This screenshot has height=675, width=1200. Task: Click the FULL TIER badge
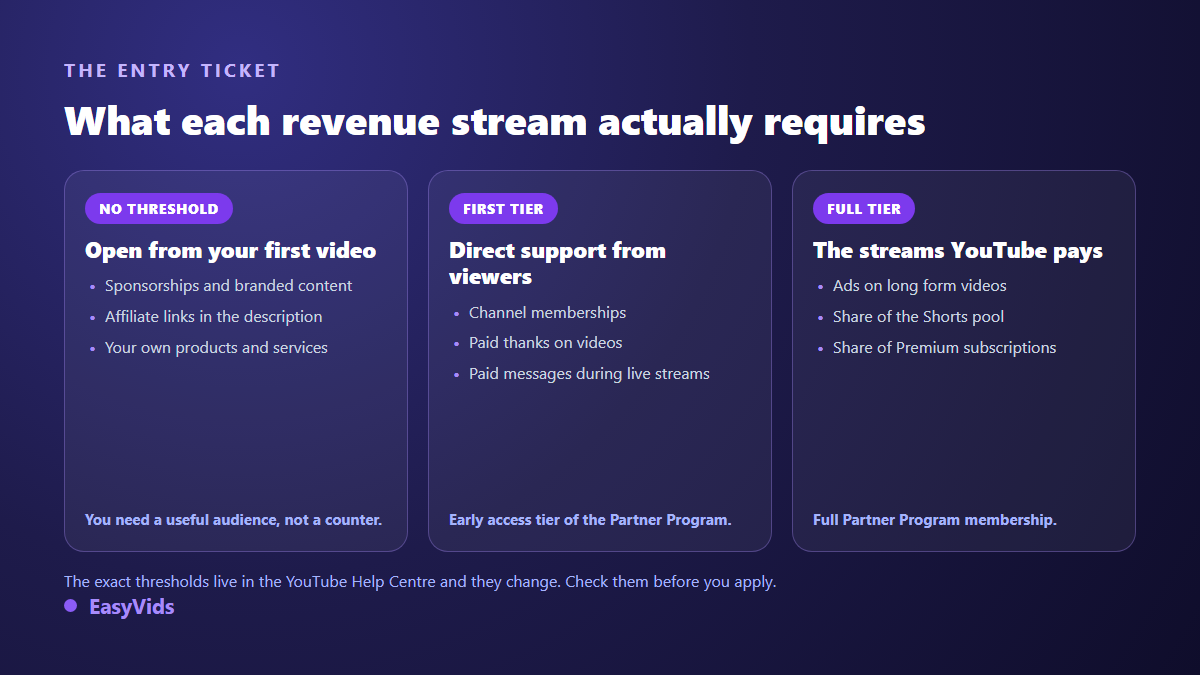(x=864, y=209)
